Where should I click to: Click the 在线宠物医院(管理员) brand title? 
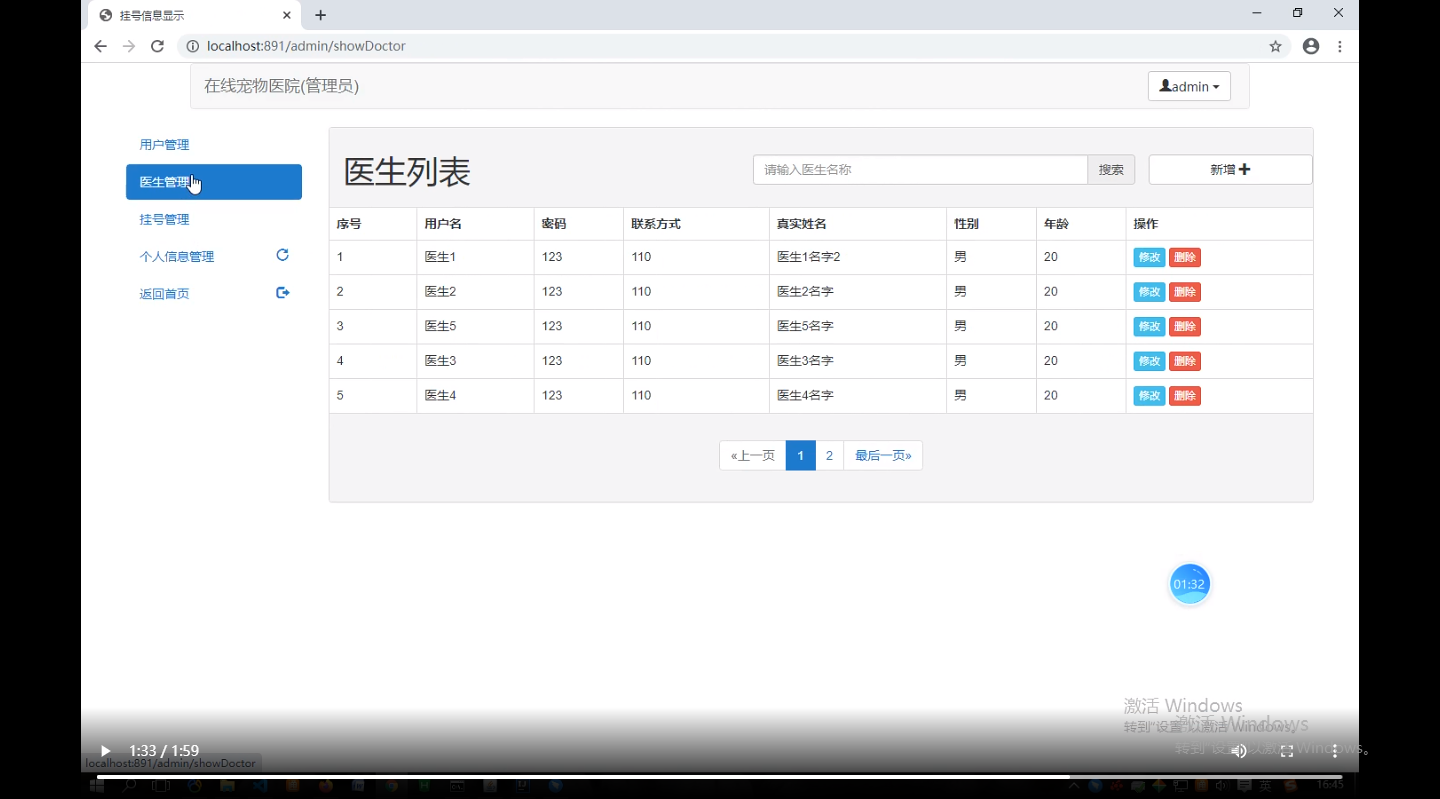(281, 86)
